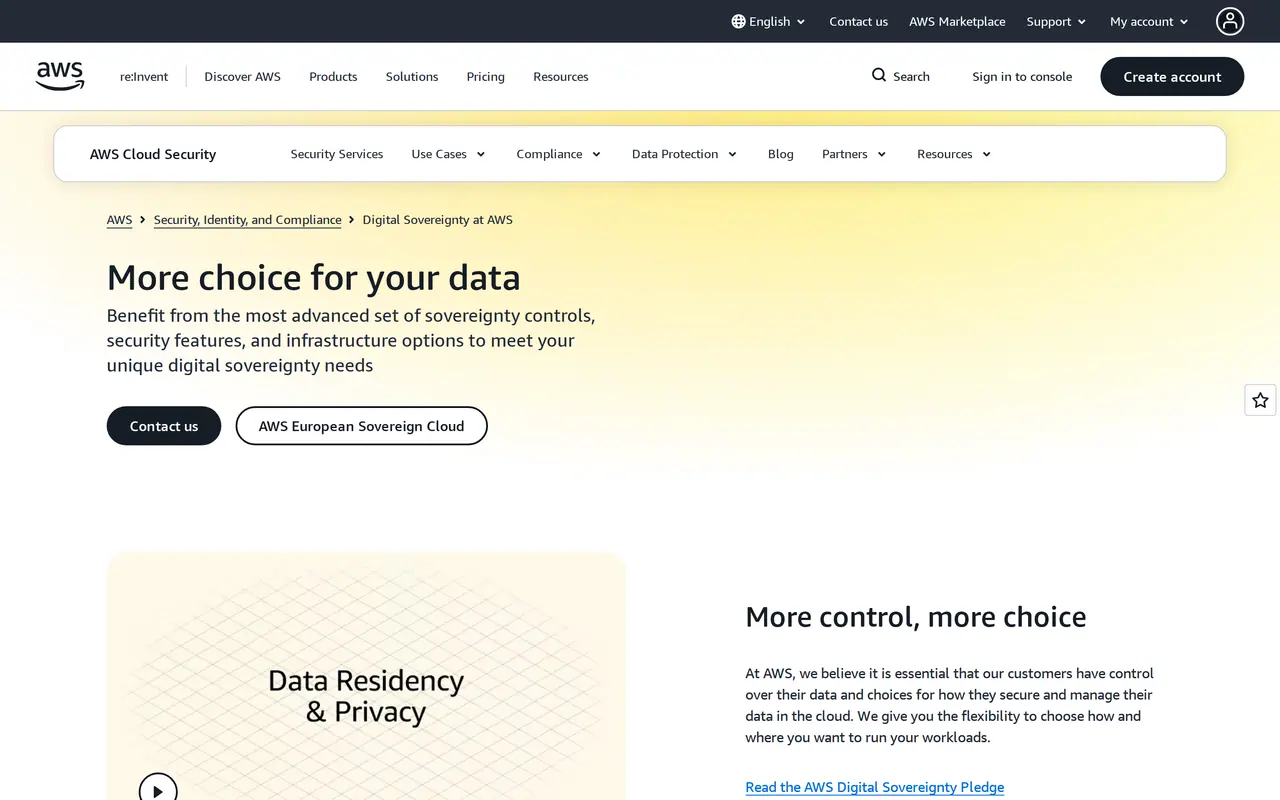Click the AWS logo
Viewport: 1280px width, 800px height.
[60, 76]
